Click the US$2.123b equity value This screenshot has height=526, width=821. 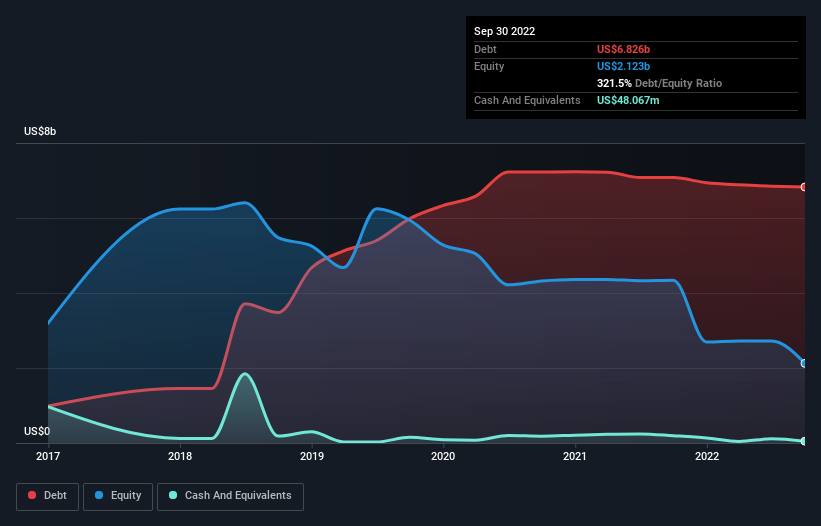click(x=623, y=66)
